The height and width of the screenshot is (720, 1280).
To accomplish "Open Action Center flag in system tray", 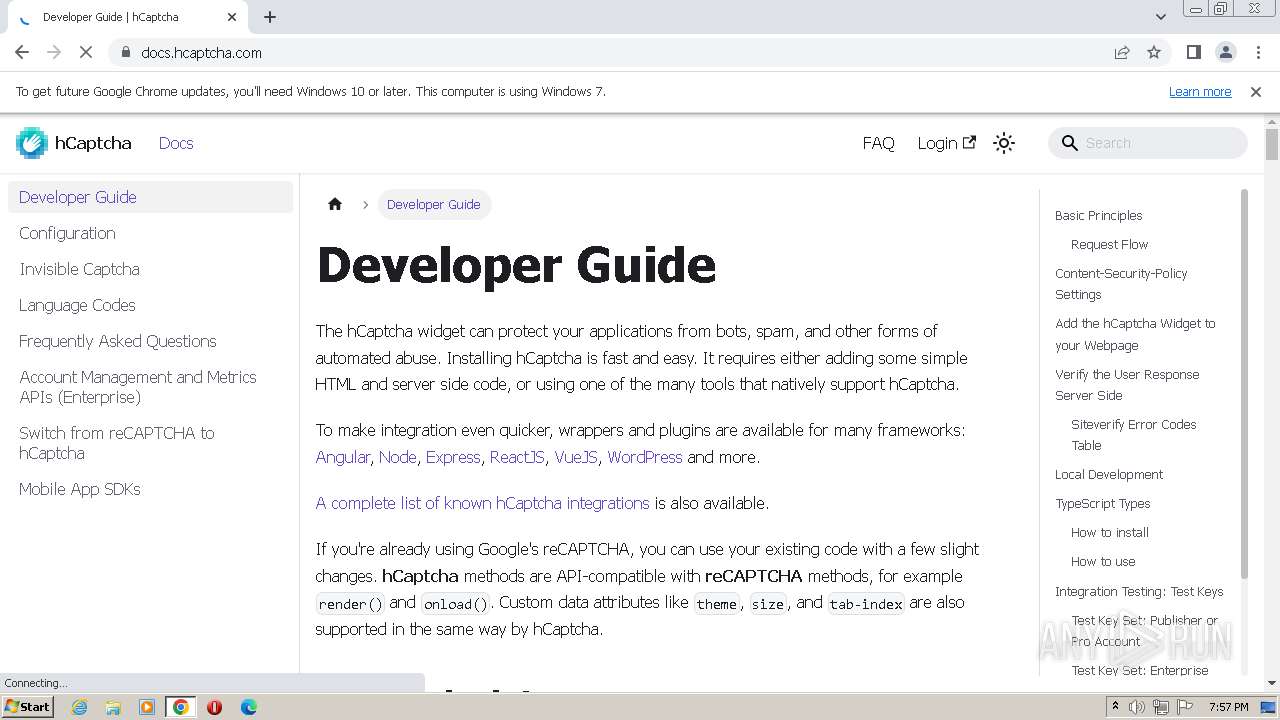I will [x=1184, y=707].
